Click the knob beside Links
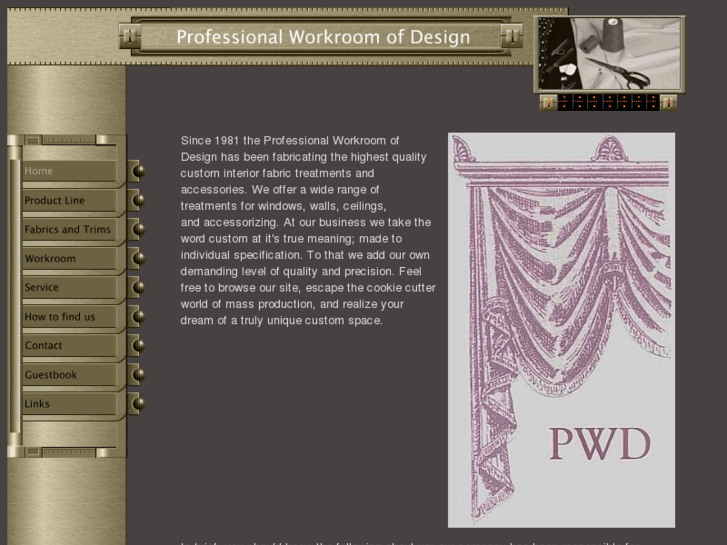This screenshot has width=727, height=545. point(138,404)
